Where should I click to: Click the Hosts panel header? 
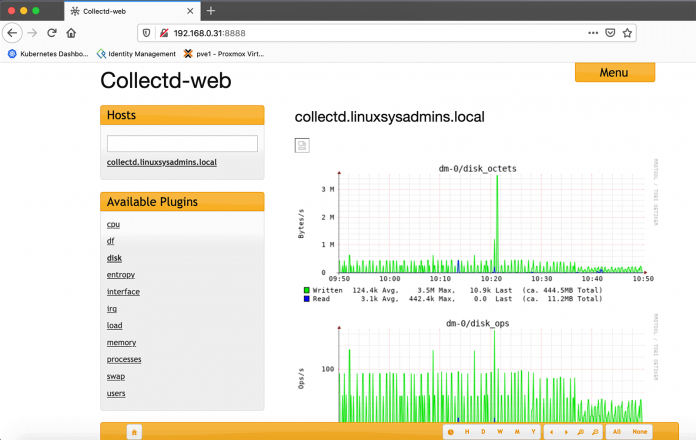coord(182,115)
